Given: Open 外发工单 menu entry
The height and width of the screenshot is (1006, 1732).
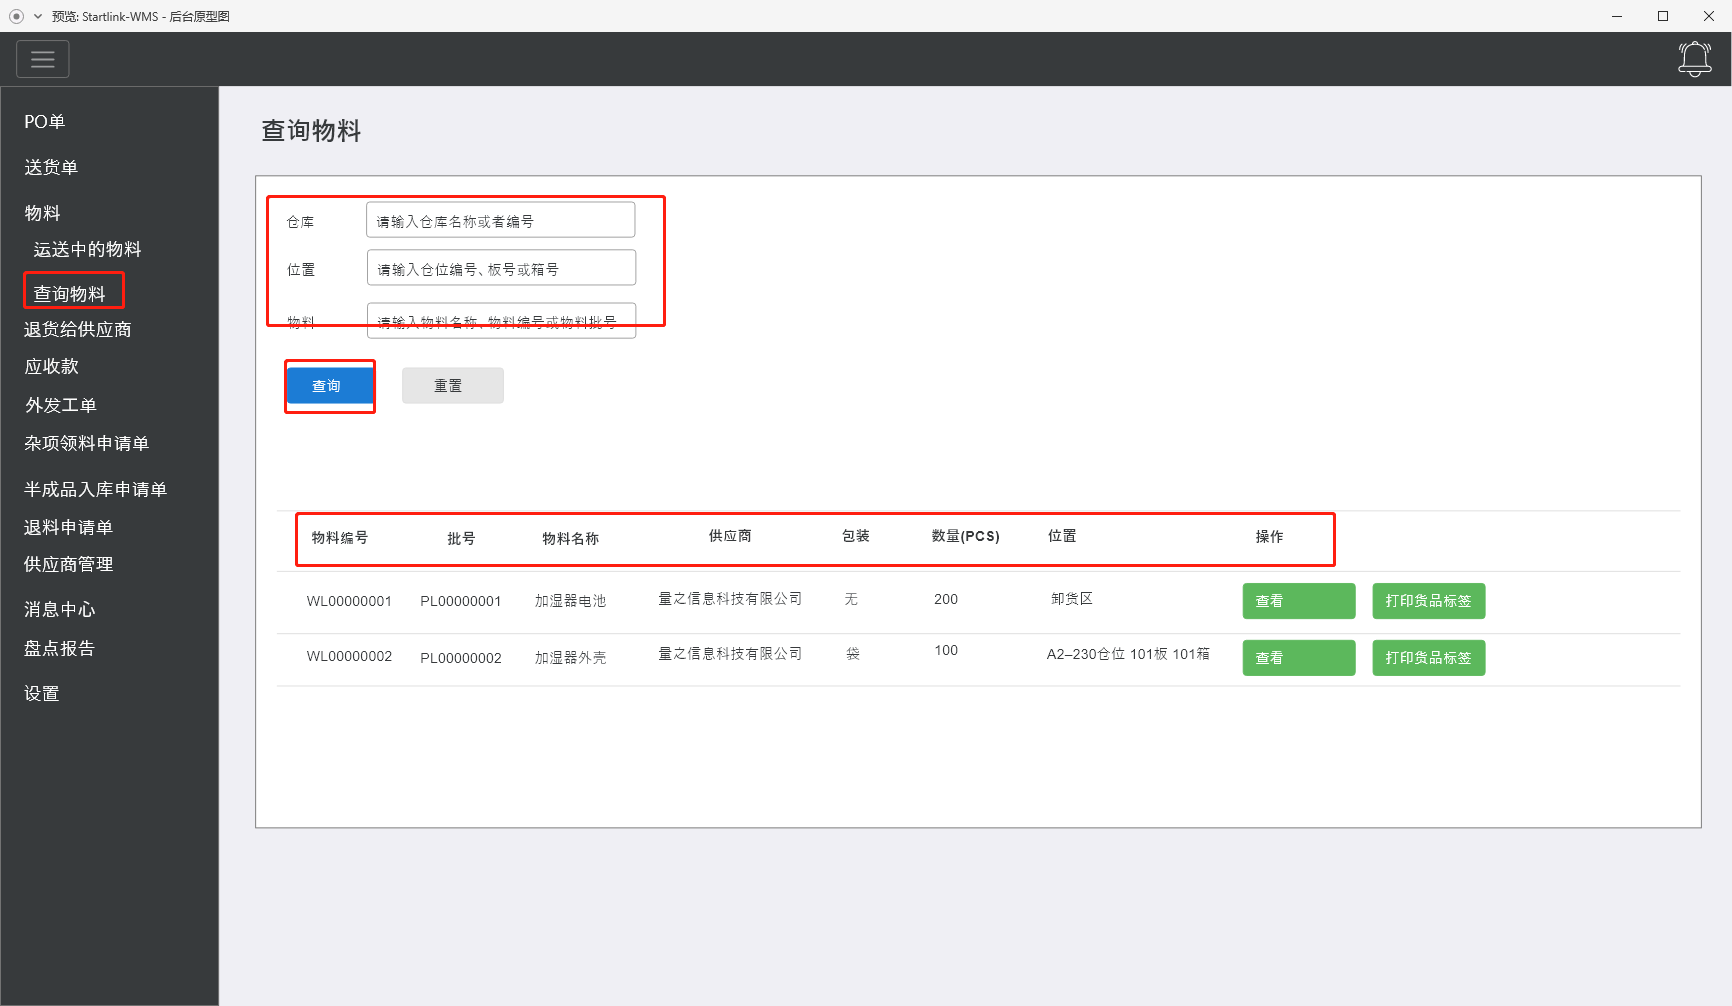Looking at the screenshot, I should 61,405.
